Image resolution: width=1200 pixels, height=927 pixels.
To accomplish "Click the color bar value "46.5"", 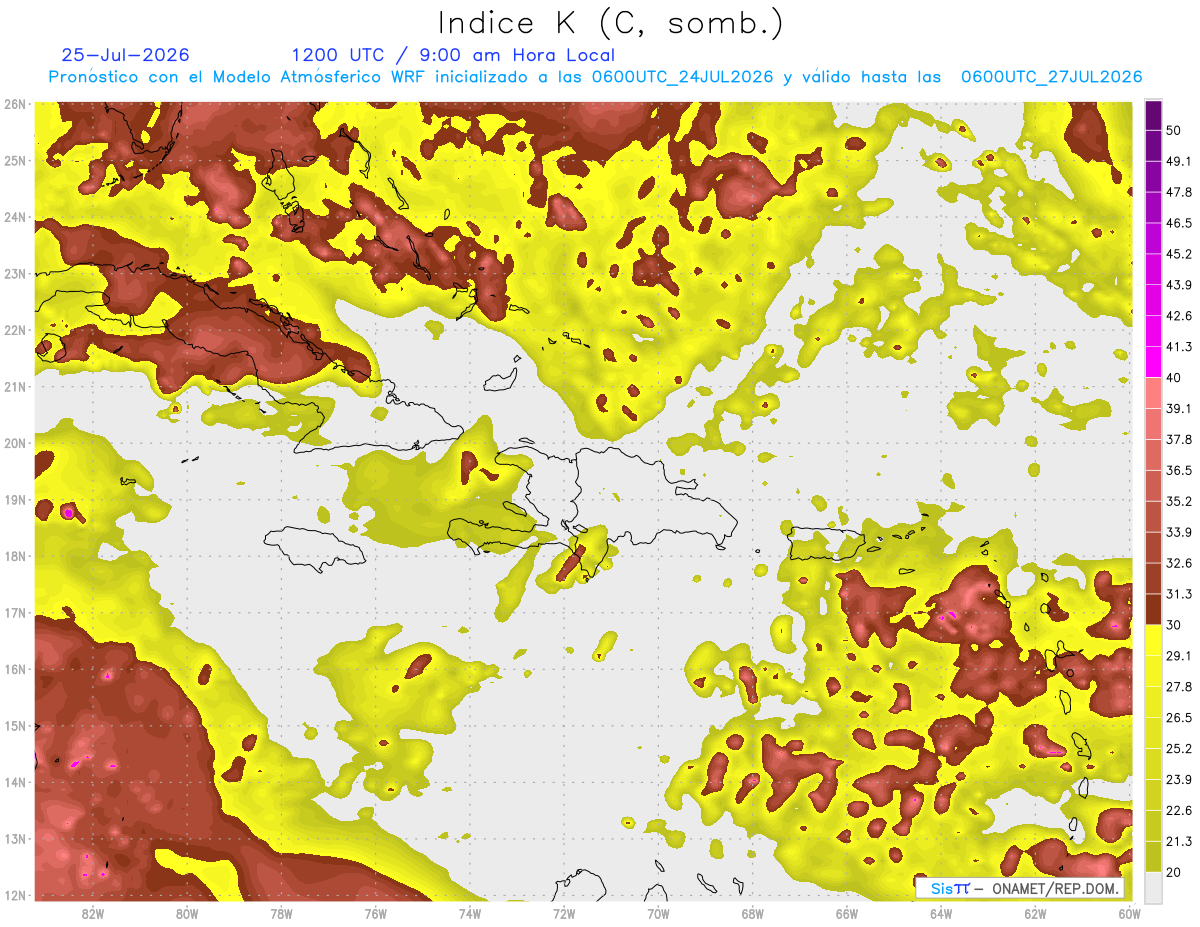I will pos(1178,223).
